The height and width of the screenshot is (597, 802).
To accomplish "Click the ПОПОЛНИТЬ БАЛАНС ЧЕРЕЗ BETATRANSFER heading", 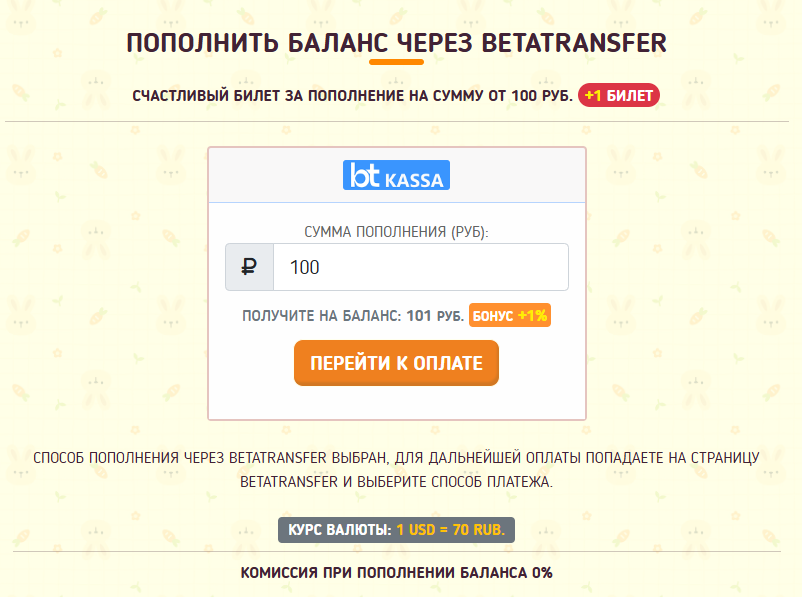I will 396,43.
